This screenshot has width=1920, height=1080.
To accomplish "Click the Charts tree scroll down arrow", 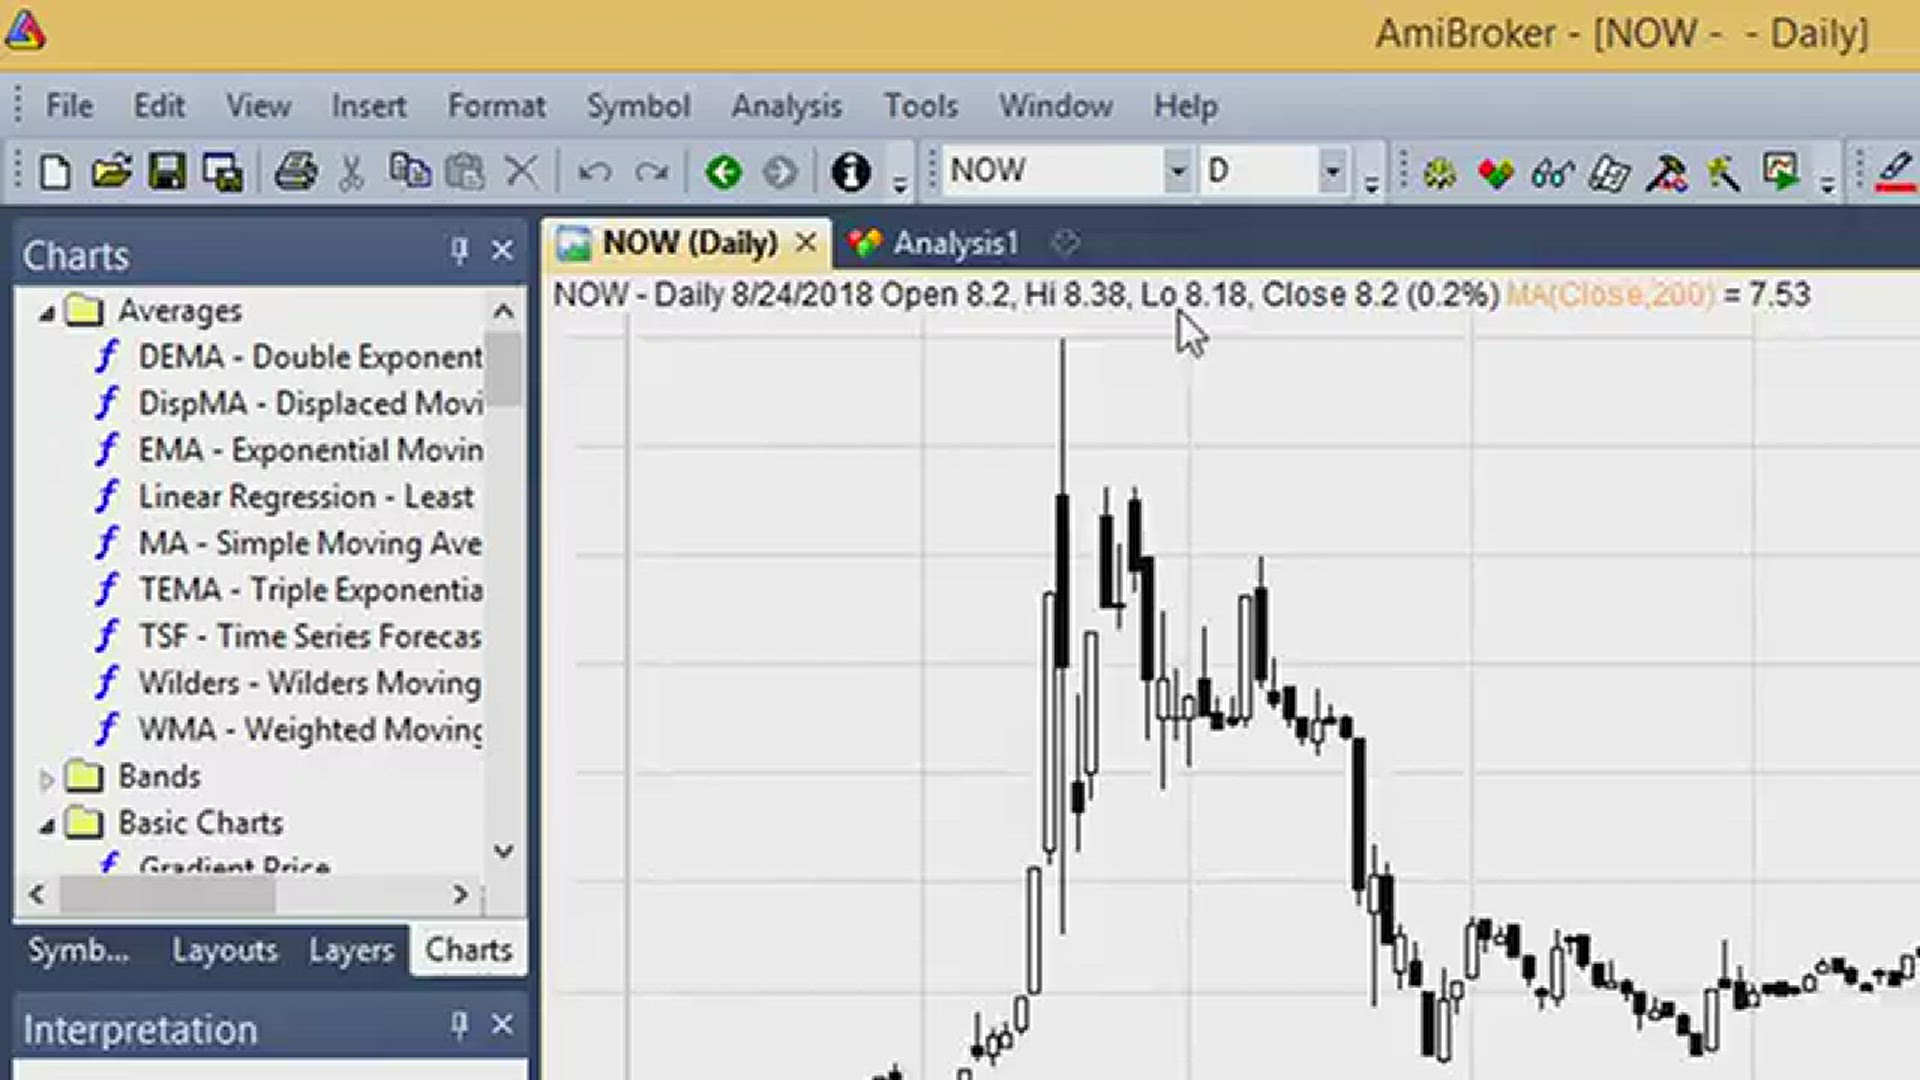I will coord(504,851).
